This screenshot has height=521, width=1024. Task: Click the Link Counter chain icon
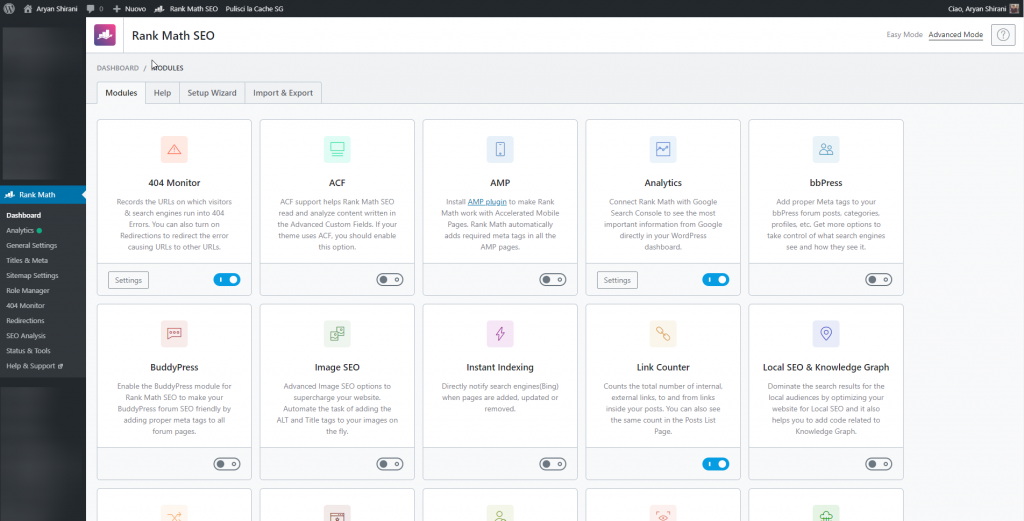tap(663, 334)
